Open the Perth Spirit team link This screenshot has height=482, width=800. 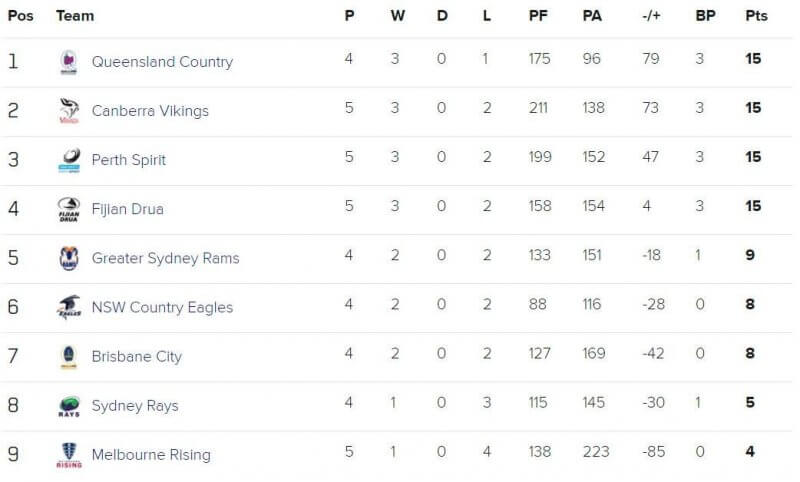tap(129, 160)
